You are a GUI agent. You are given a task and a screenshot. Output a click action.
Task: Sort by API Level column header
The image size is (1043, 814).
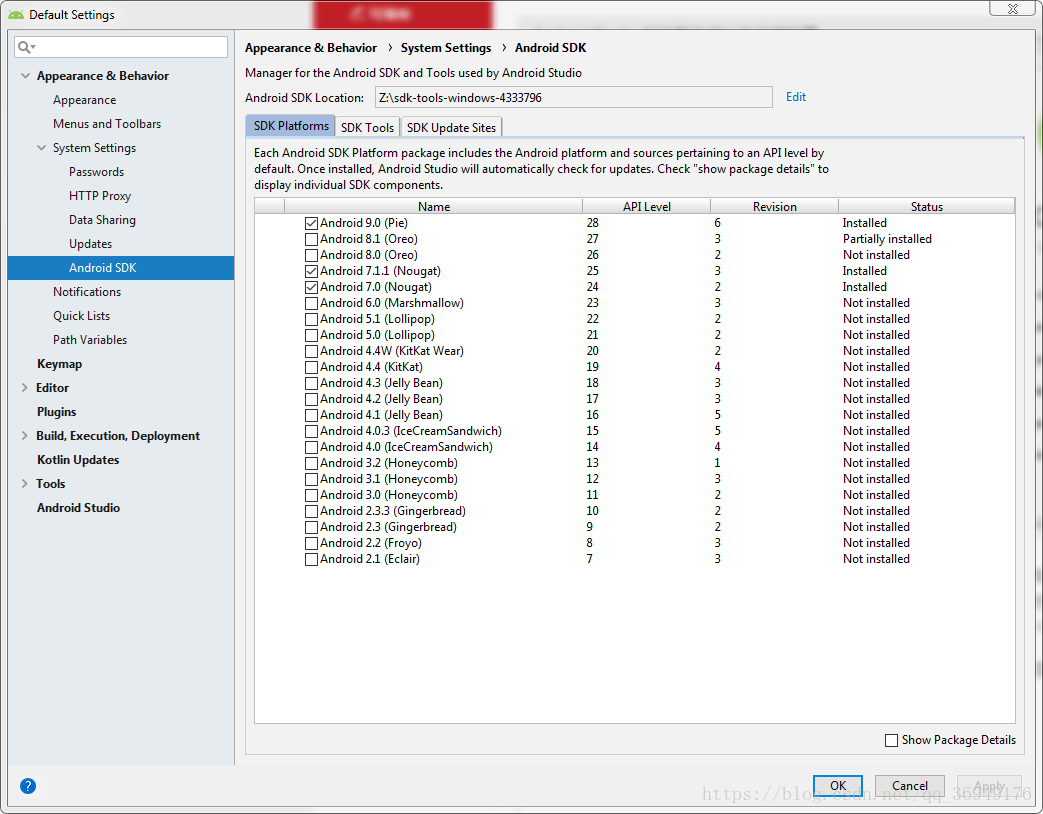[x=647, y=206]
